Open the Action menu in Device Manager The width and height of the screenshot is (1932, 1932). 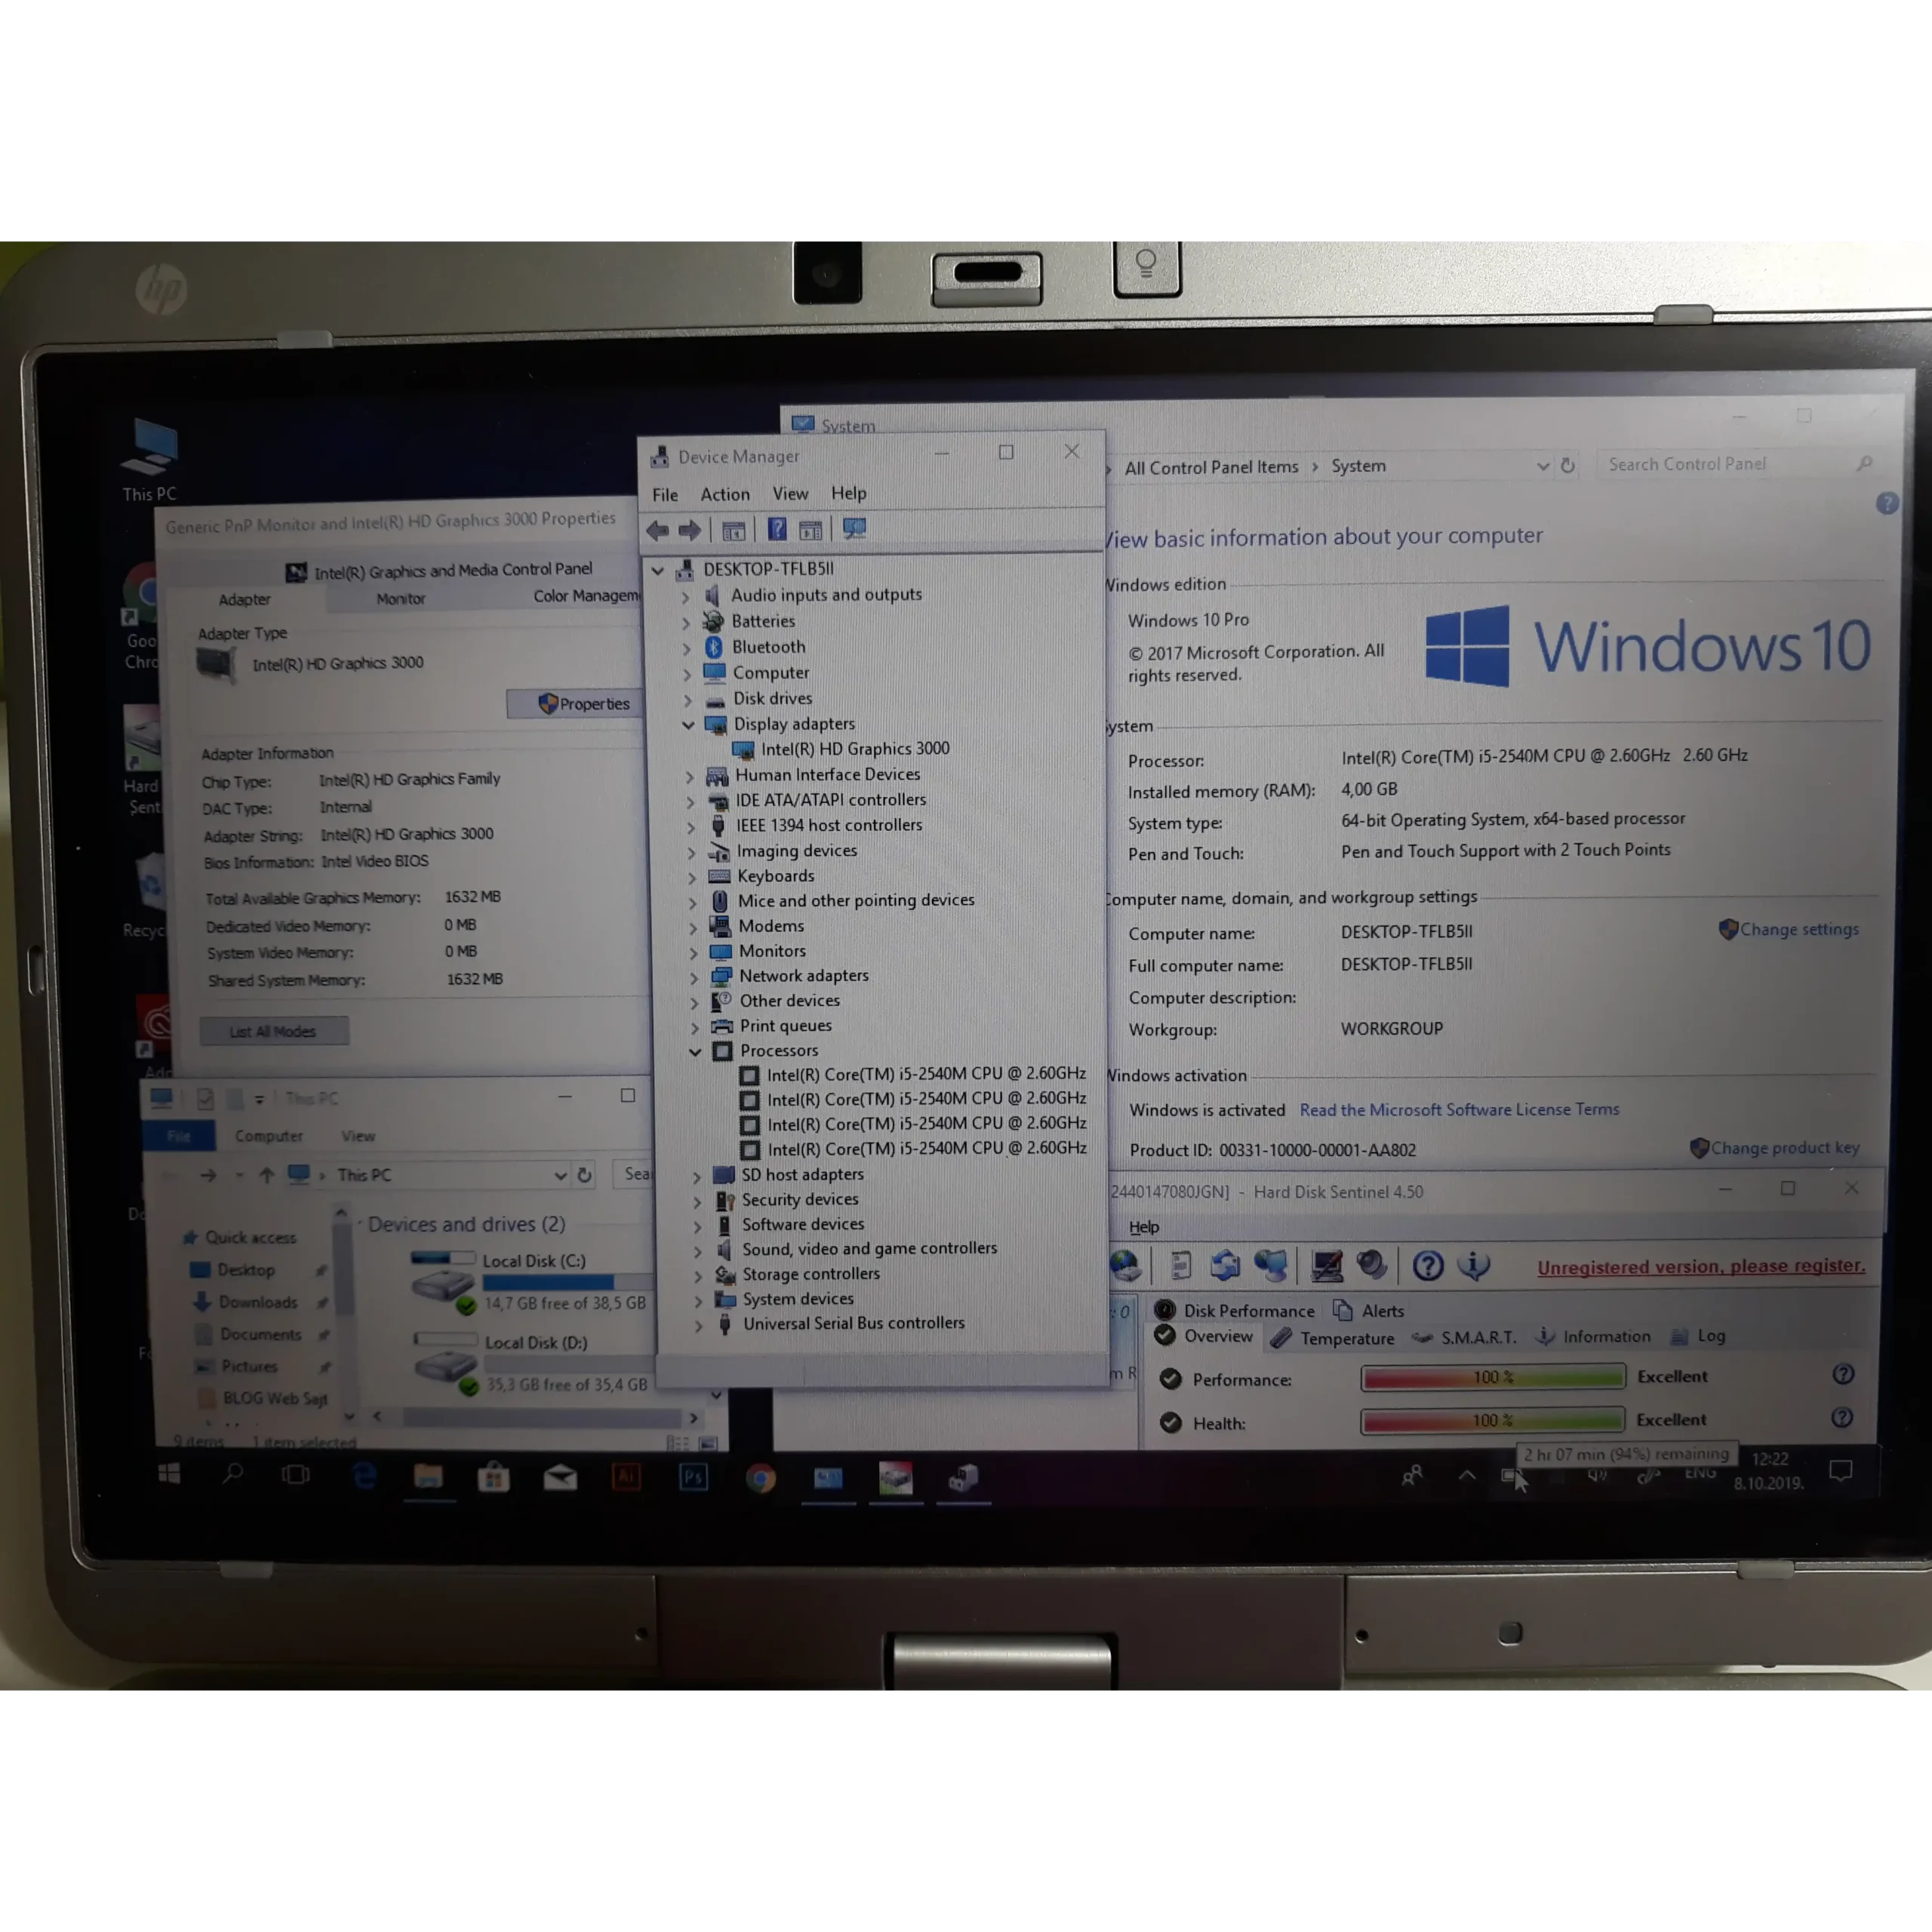point(724,494)
